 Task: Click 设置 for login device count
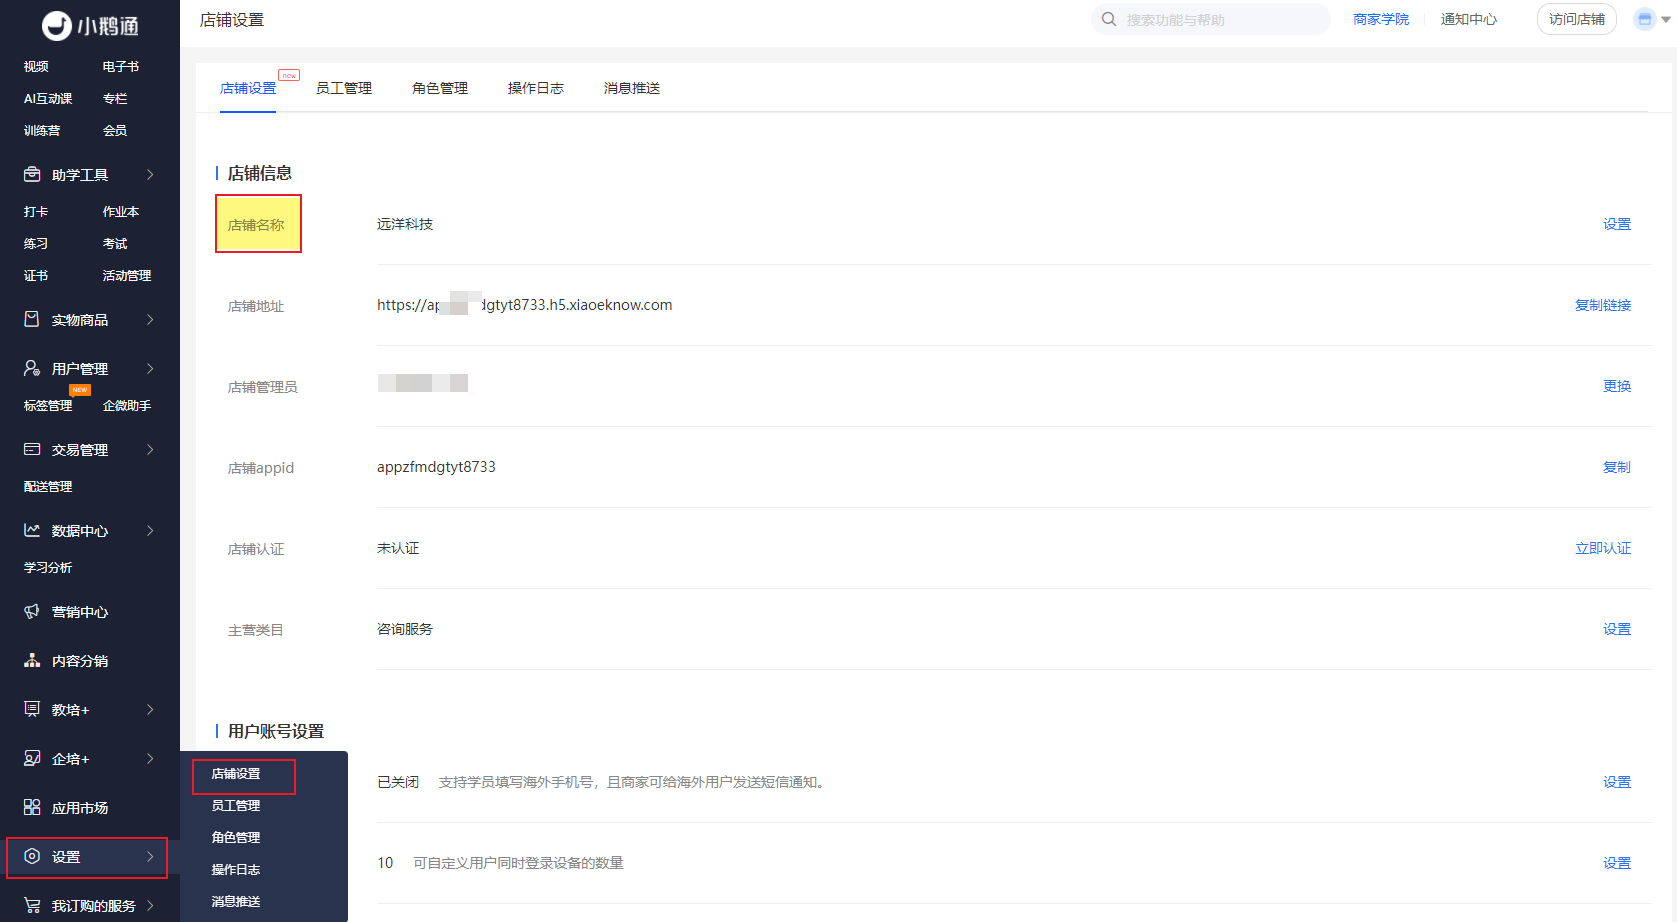1617,863
